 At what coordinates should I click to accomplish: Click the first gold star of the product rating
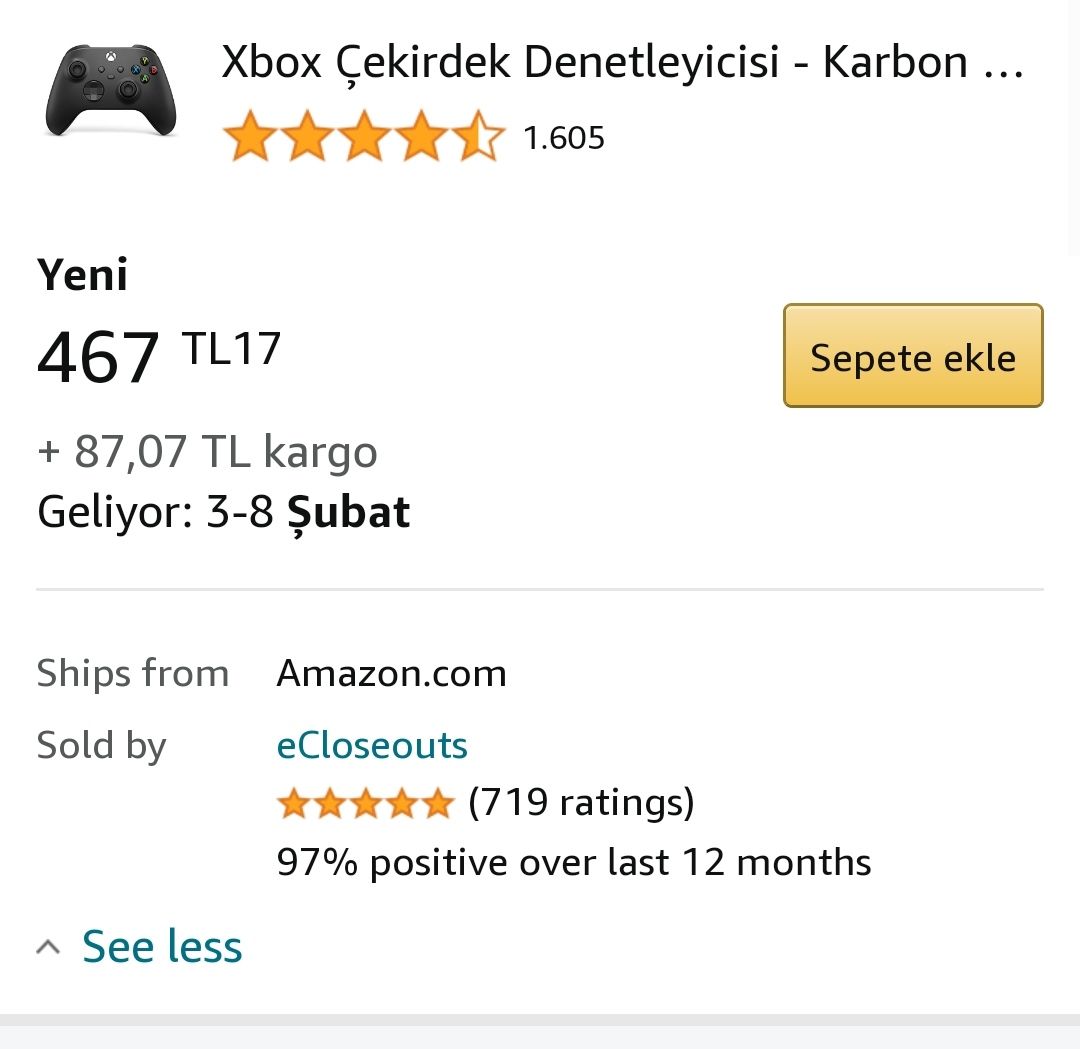coord(248,138)
